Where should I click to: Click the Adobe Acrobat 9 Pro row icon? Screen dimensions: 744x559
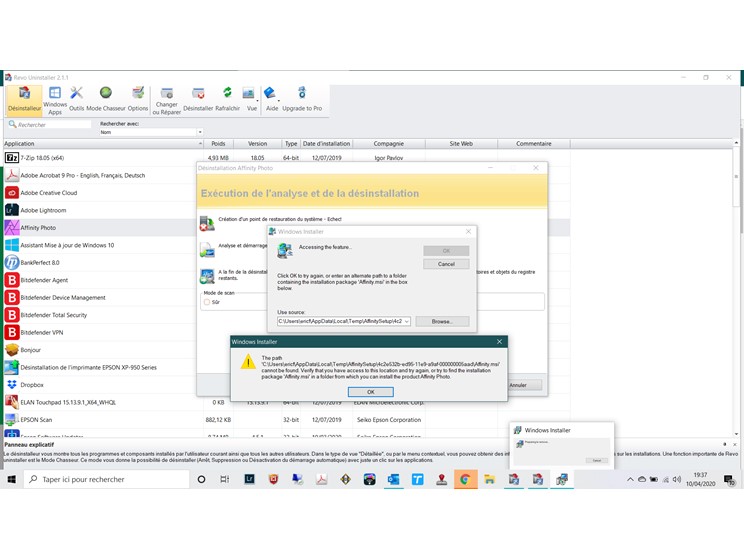[12, 175]
